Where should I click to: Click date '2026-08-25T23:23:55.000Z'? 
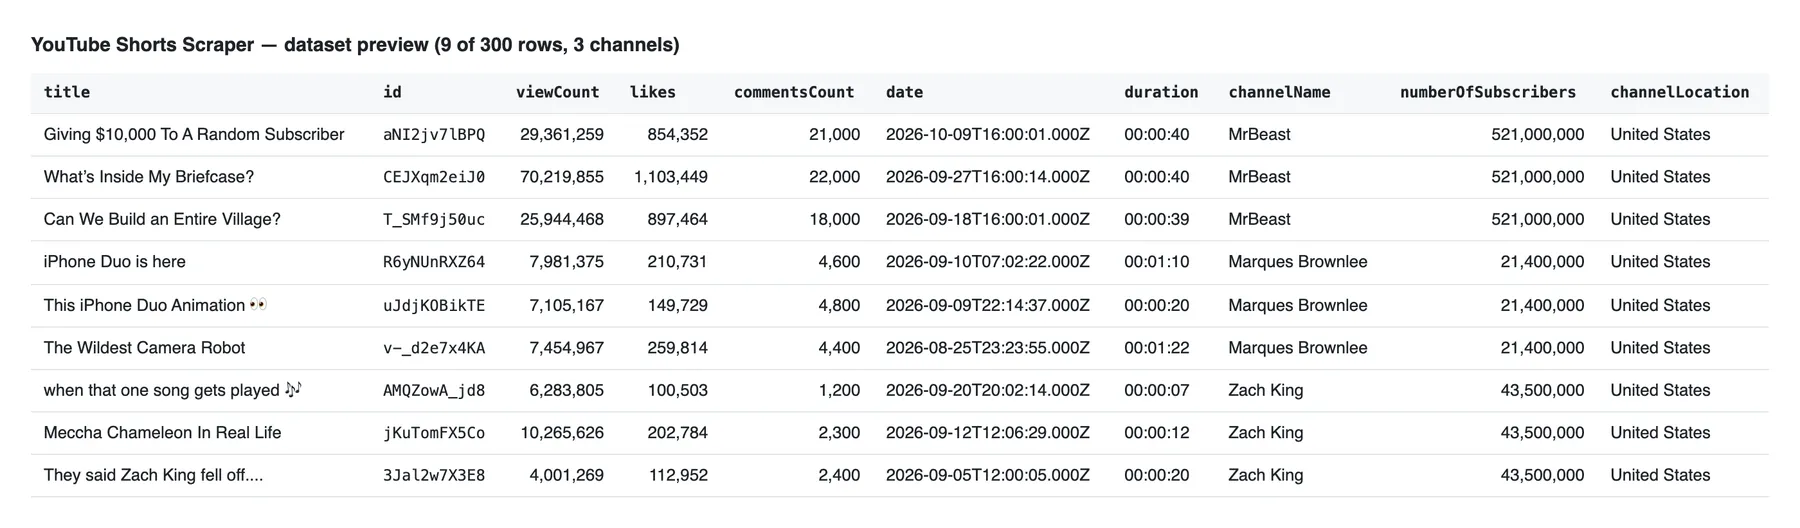pyautogui.click(x=988, y=348)
